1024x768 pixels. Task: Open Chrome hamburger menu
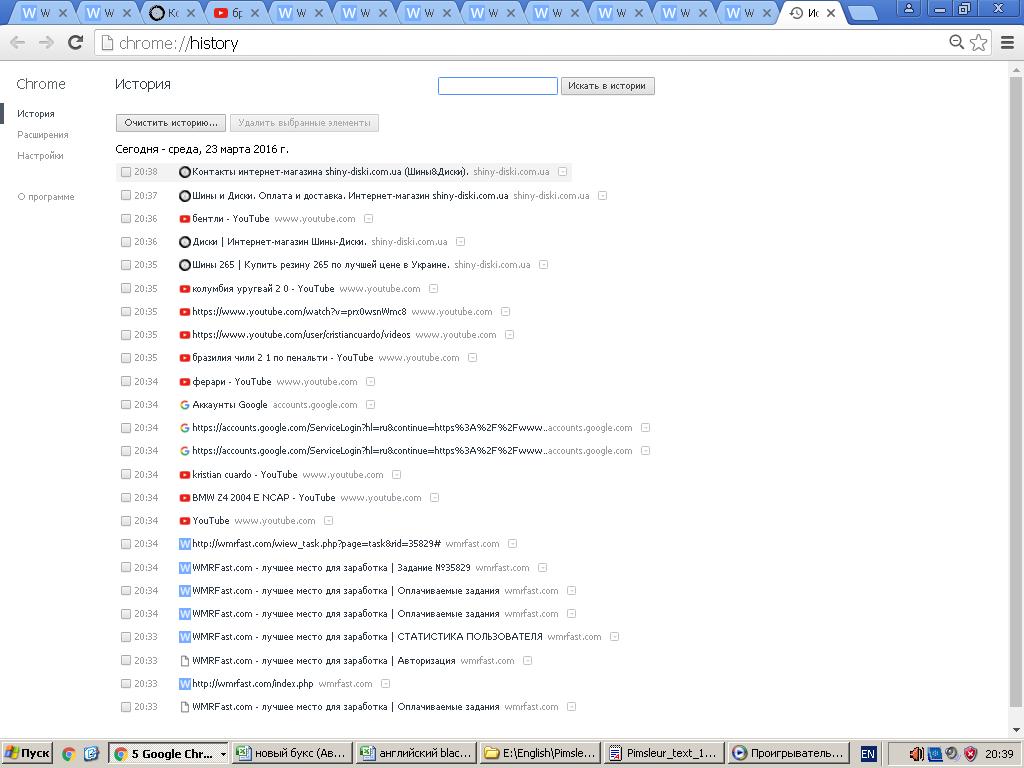[x=1008, y=42]
